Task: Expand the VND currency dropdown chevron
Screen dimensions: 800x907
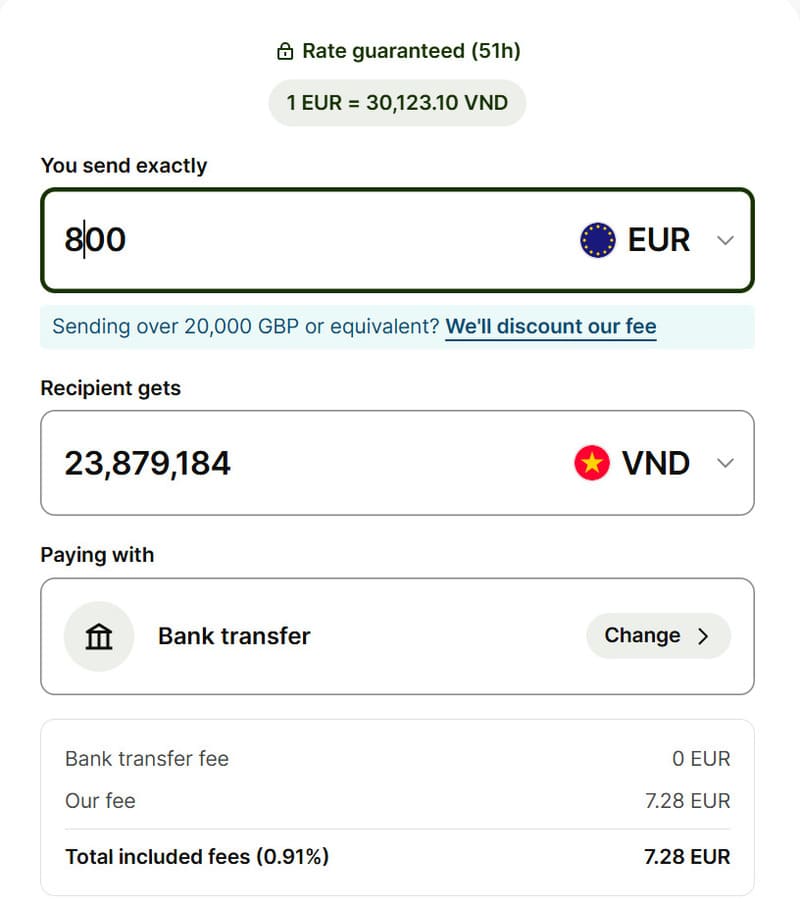Action: click(726, 463)
